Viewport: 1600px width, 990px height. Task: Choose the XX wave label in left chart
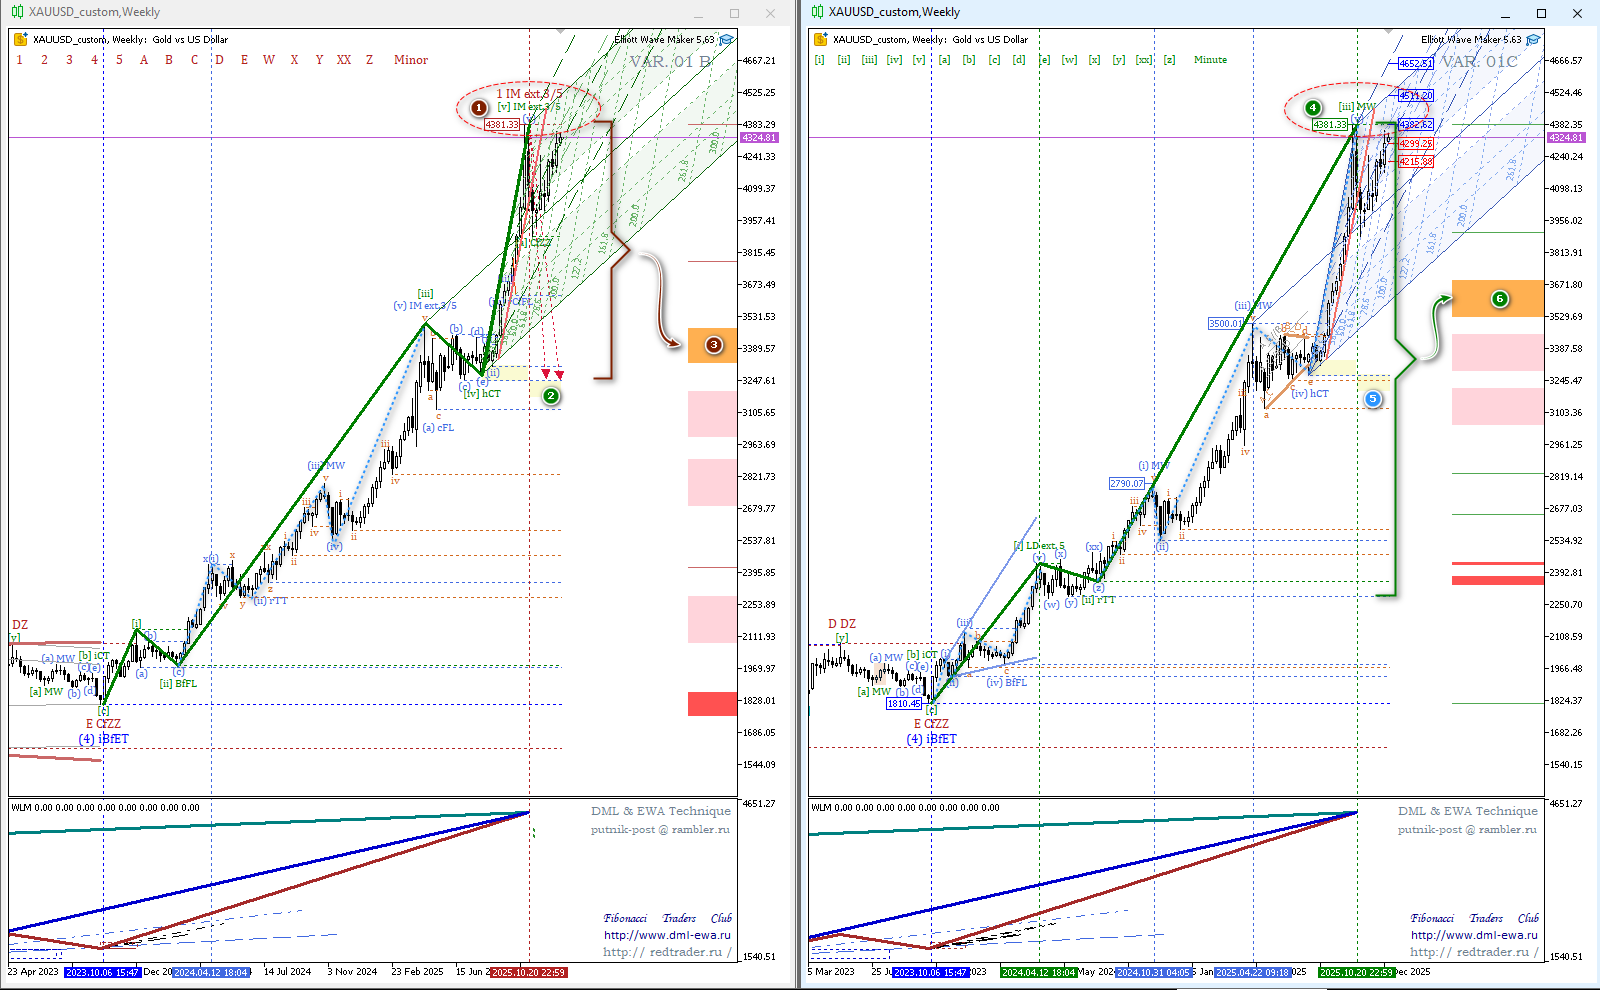344,60
